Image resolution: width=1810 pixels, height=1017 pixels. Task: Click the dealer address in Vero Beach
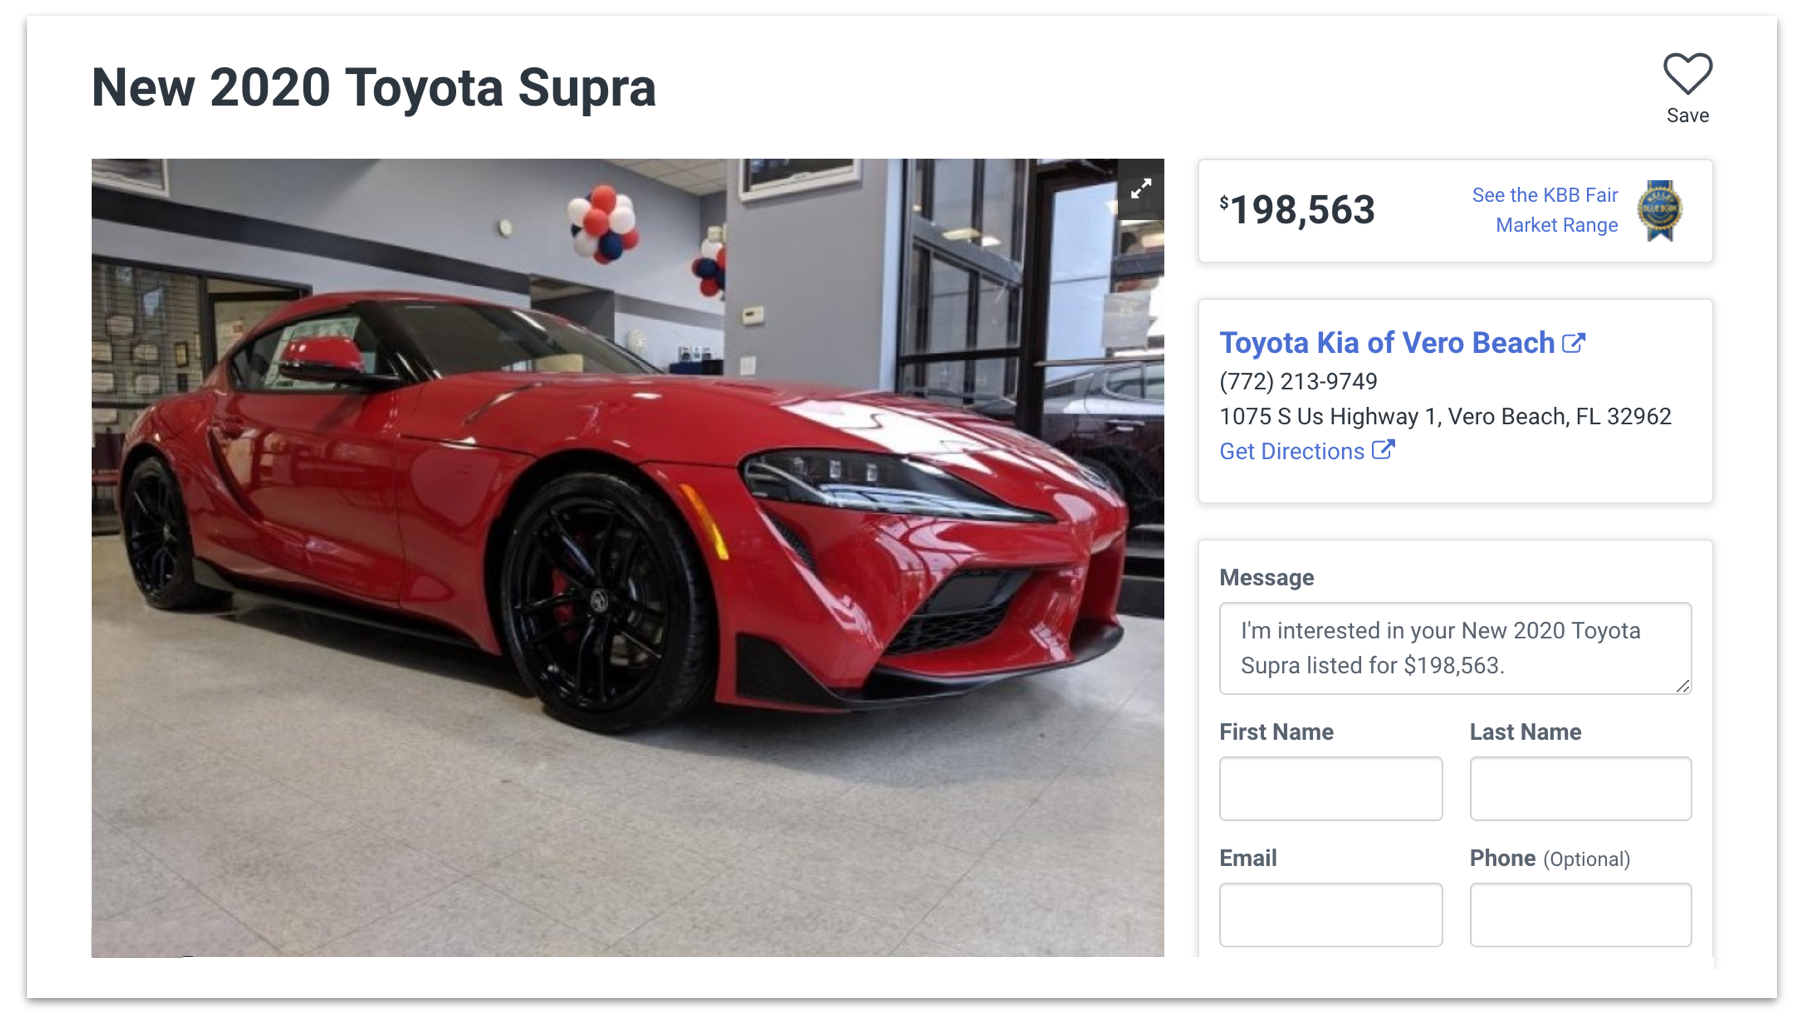(x=1445, y=417)
